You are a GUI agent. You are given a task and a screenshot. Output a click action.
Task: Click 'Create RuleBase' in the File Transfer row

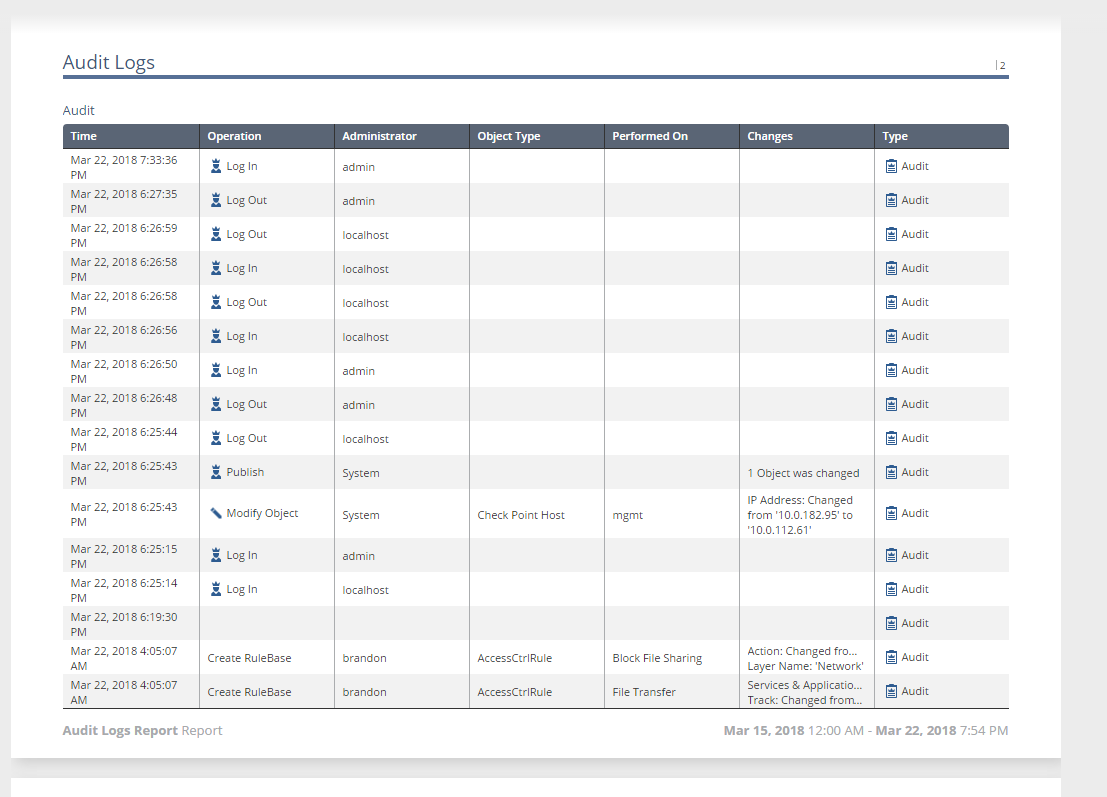[249, 692]
